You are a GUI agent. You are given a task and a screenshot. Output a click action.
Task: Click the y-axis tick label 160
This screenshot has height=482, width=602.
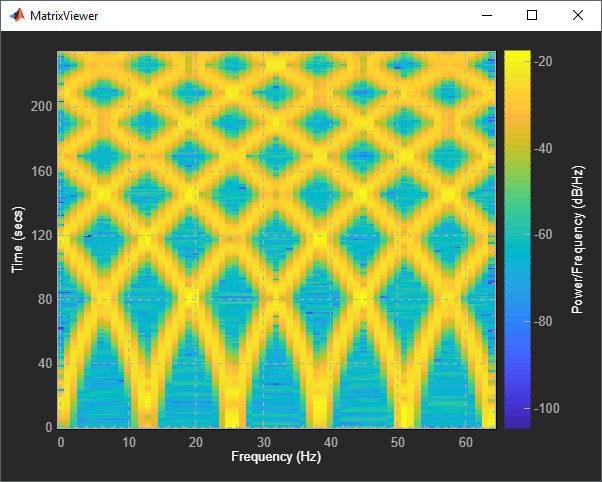[41, 171]
